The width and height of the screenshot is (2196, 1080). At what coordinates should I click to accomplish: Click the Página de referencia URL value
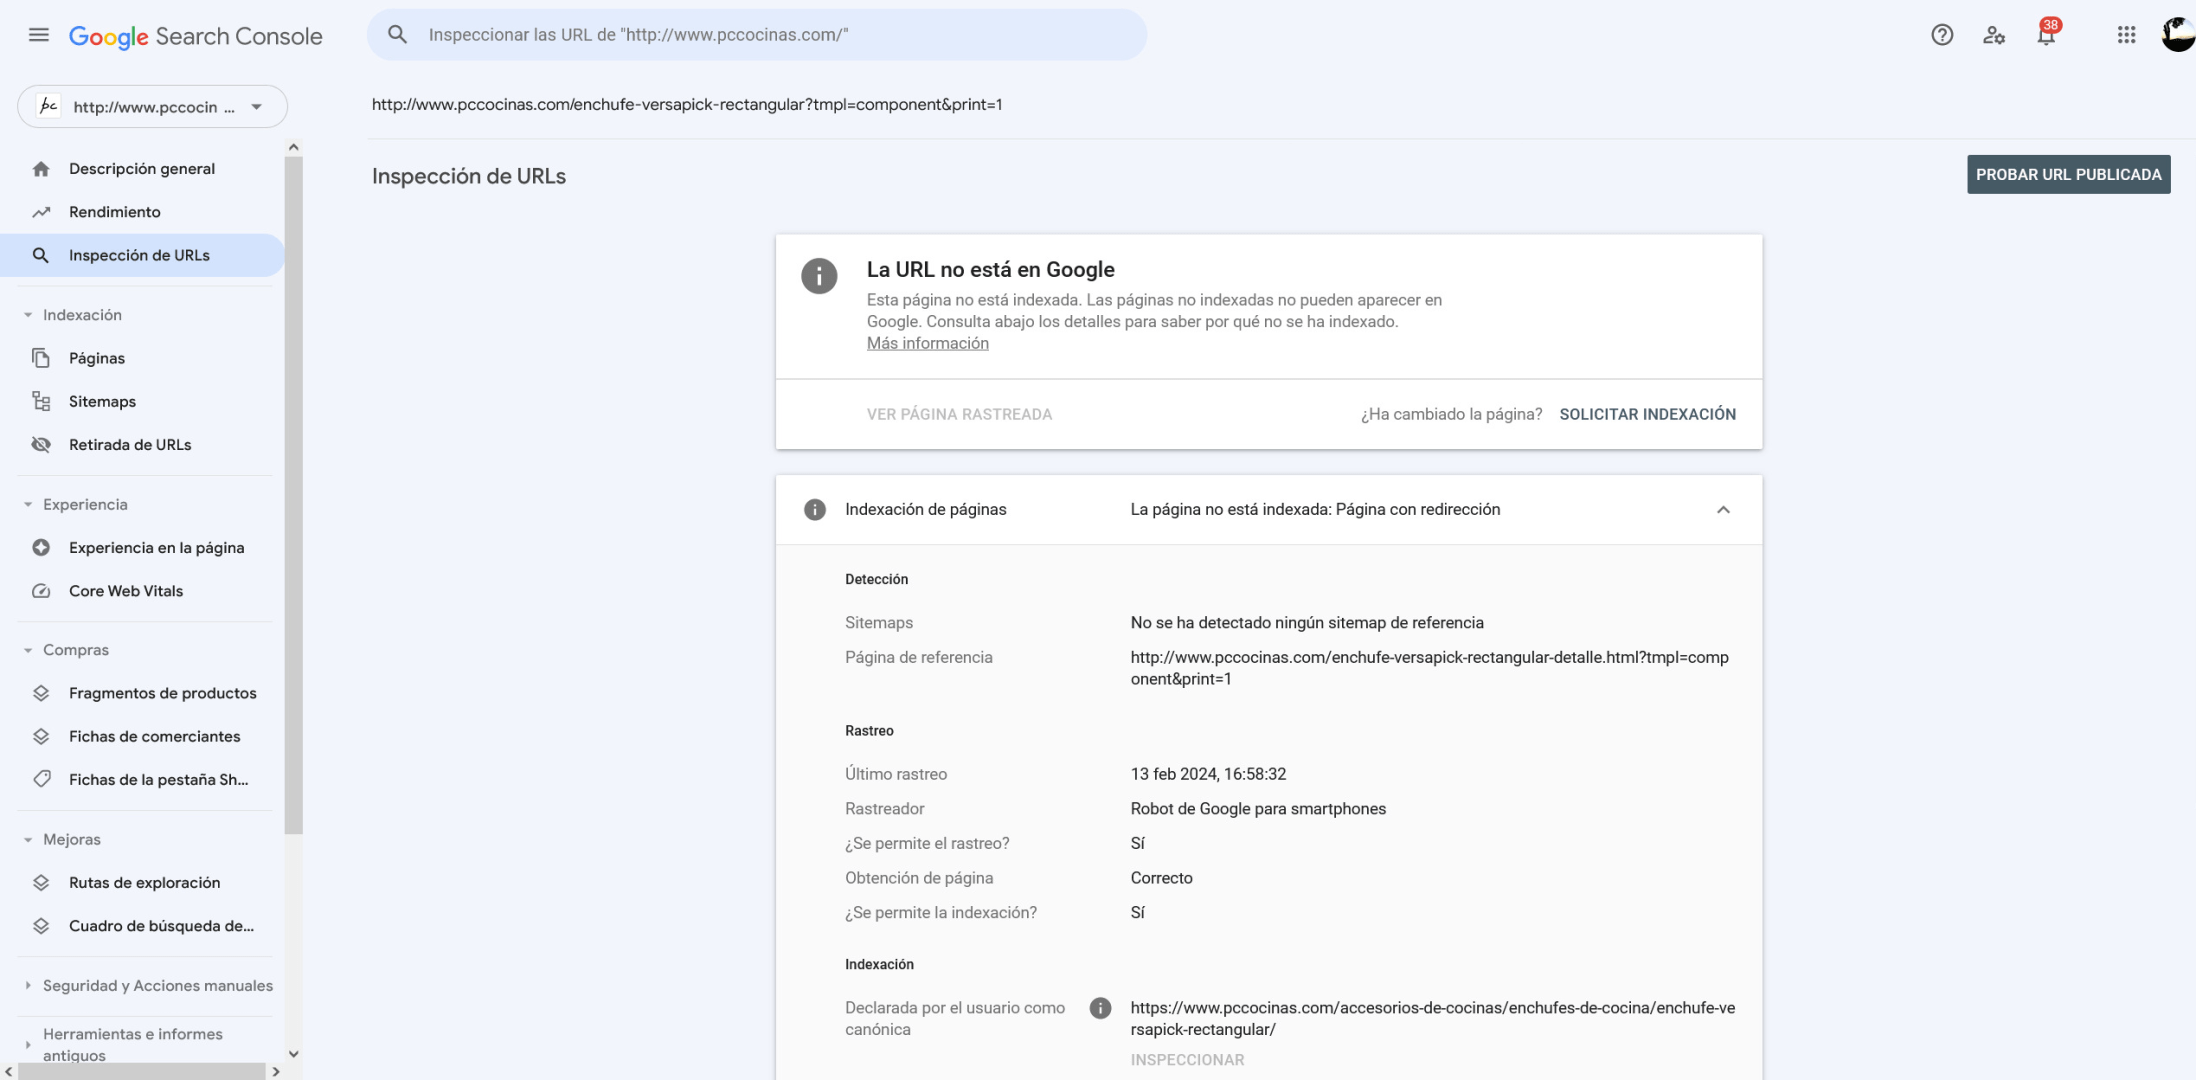[1430, 668]
